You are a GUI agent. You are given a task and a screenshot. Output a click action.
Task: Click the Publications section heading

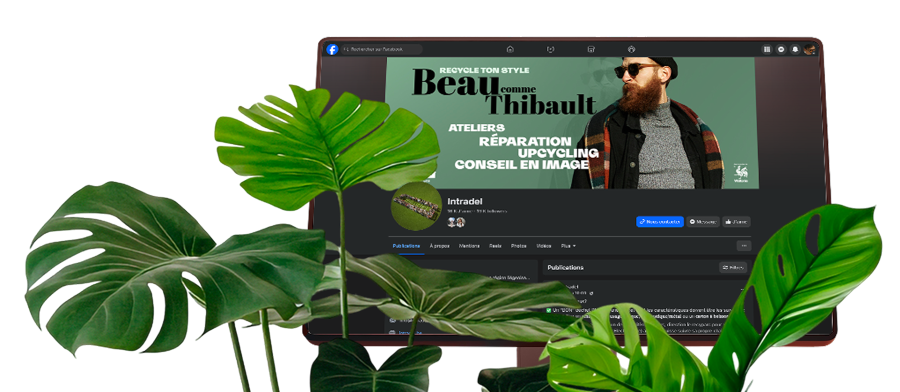tap(565, 267)
